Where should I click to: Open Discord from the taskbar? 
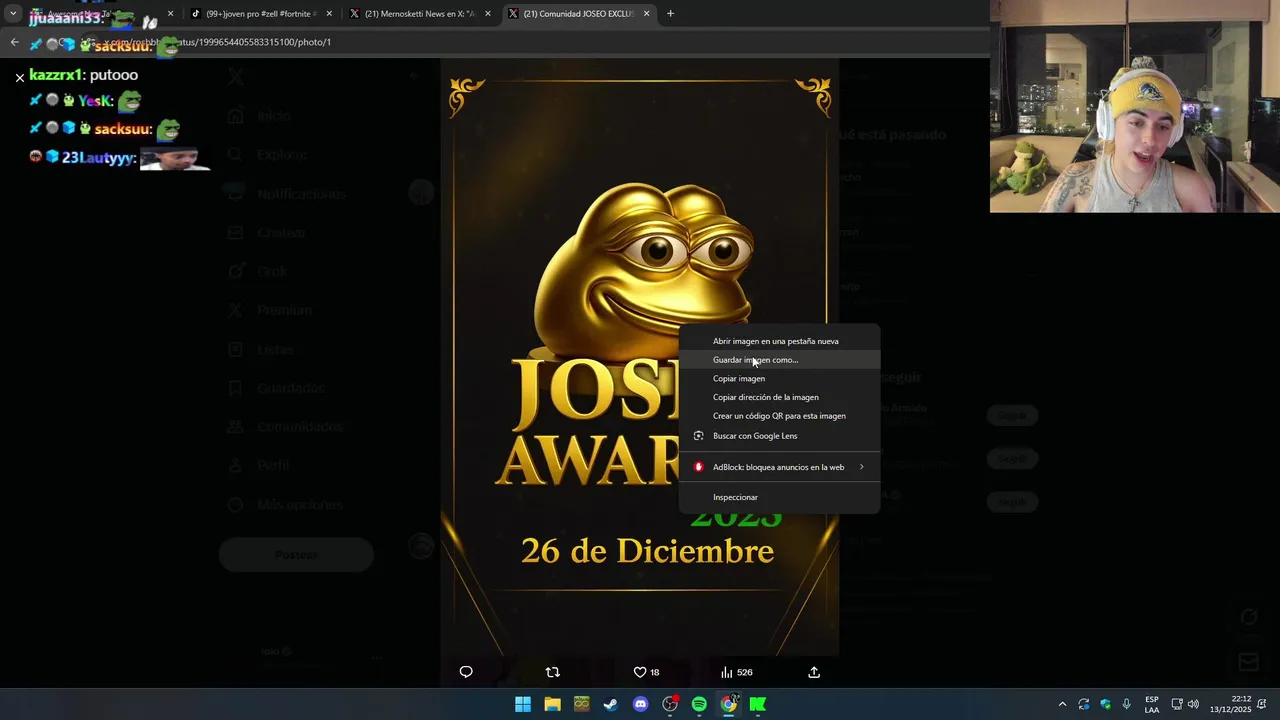(x=640, y=704)
